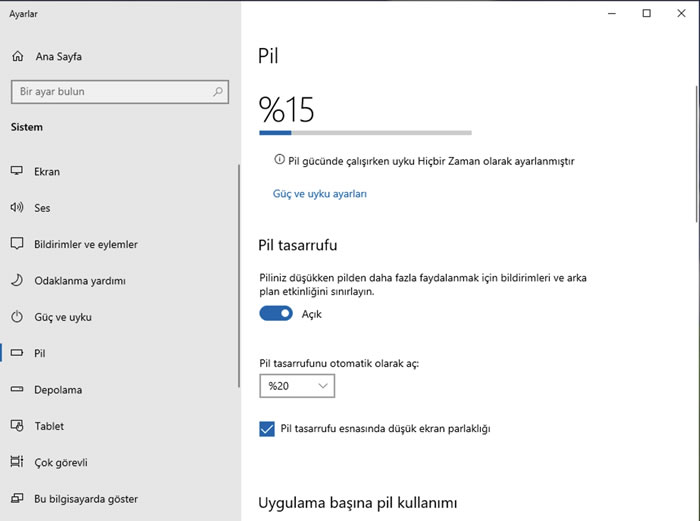Click the %15 battery level bar

365,132
